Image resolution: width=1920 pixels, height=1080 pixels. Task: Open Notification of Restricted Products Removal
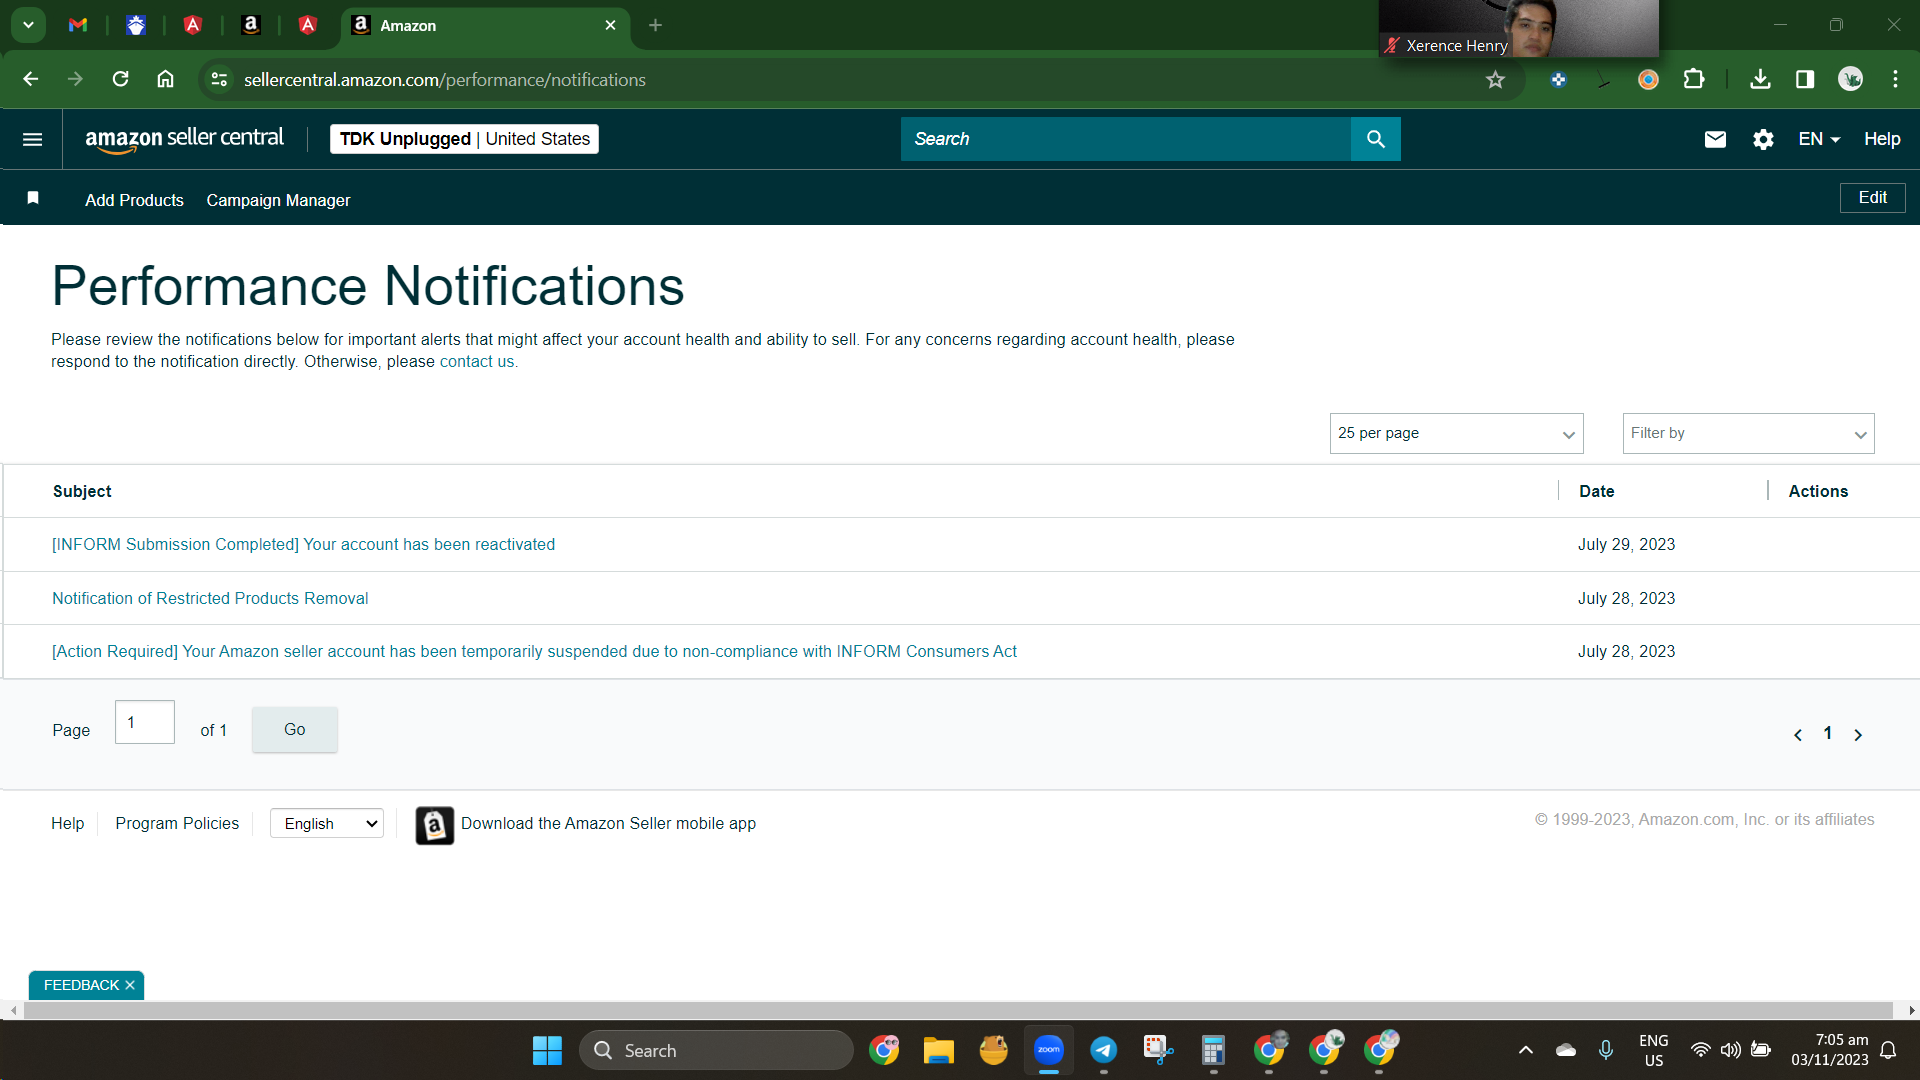point(210,598)
